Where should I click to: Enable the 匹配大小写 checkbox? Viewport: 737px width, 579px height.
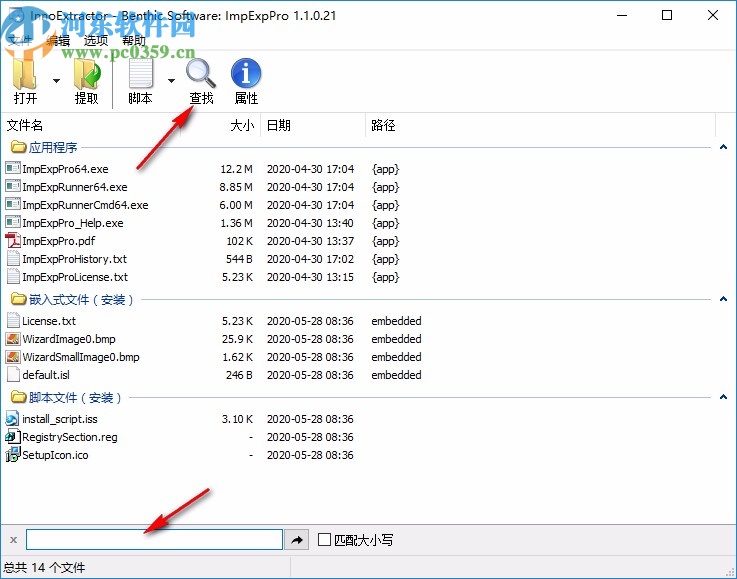(324, 540)
